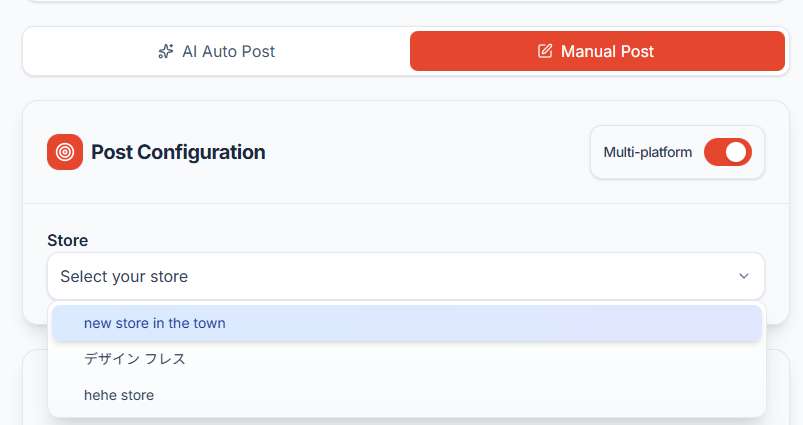Click the 'Manual Post' text label
803x425 pixels.
point(607,51)
